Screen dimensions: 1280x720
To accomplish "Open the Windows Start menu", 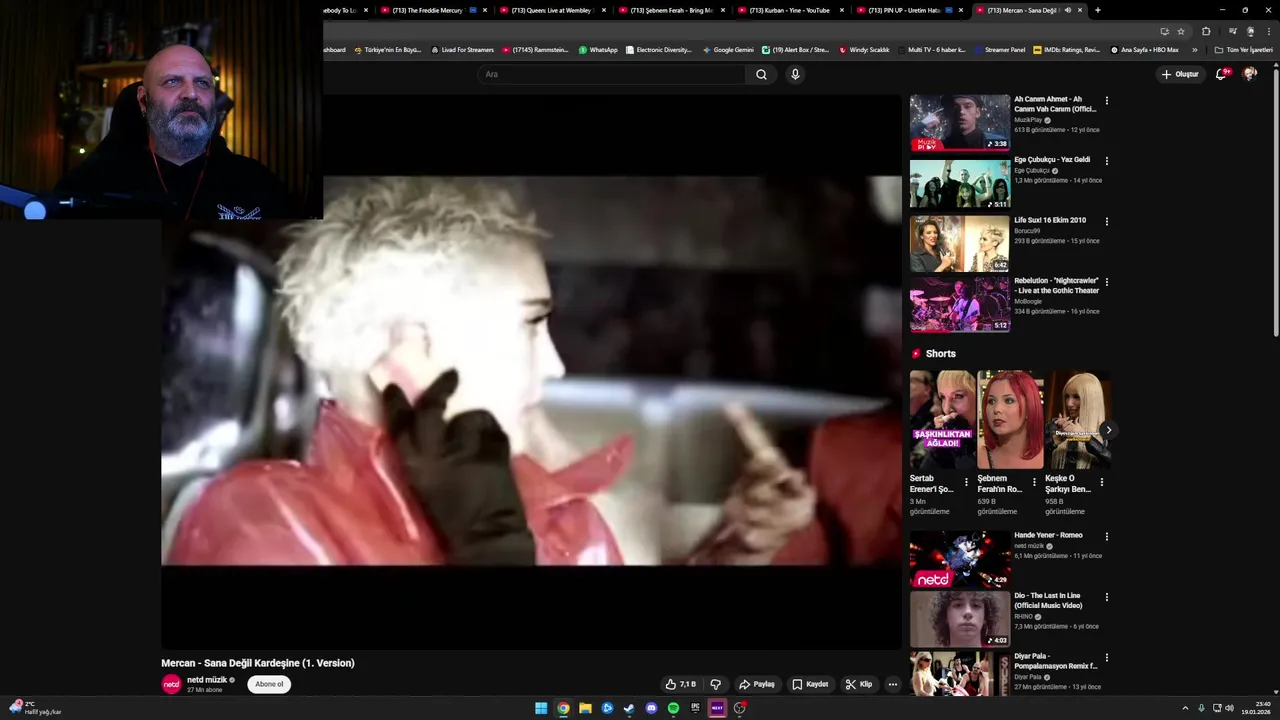I will tap(541, 708).
